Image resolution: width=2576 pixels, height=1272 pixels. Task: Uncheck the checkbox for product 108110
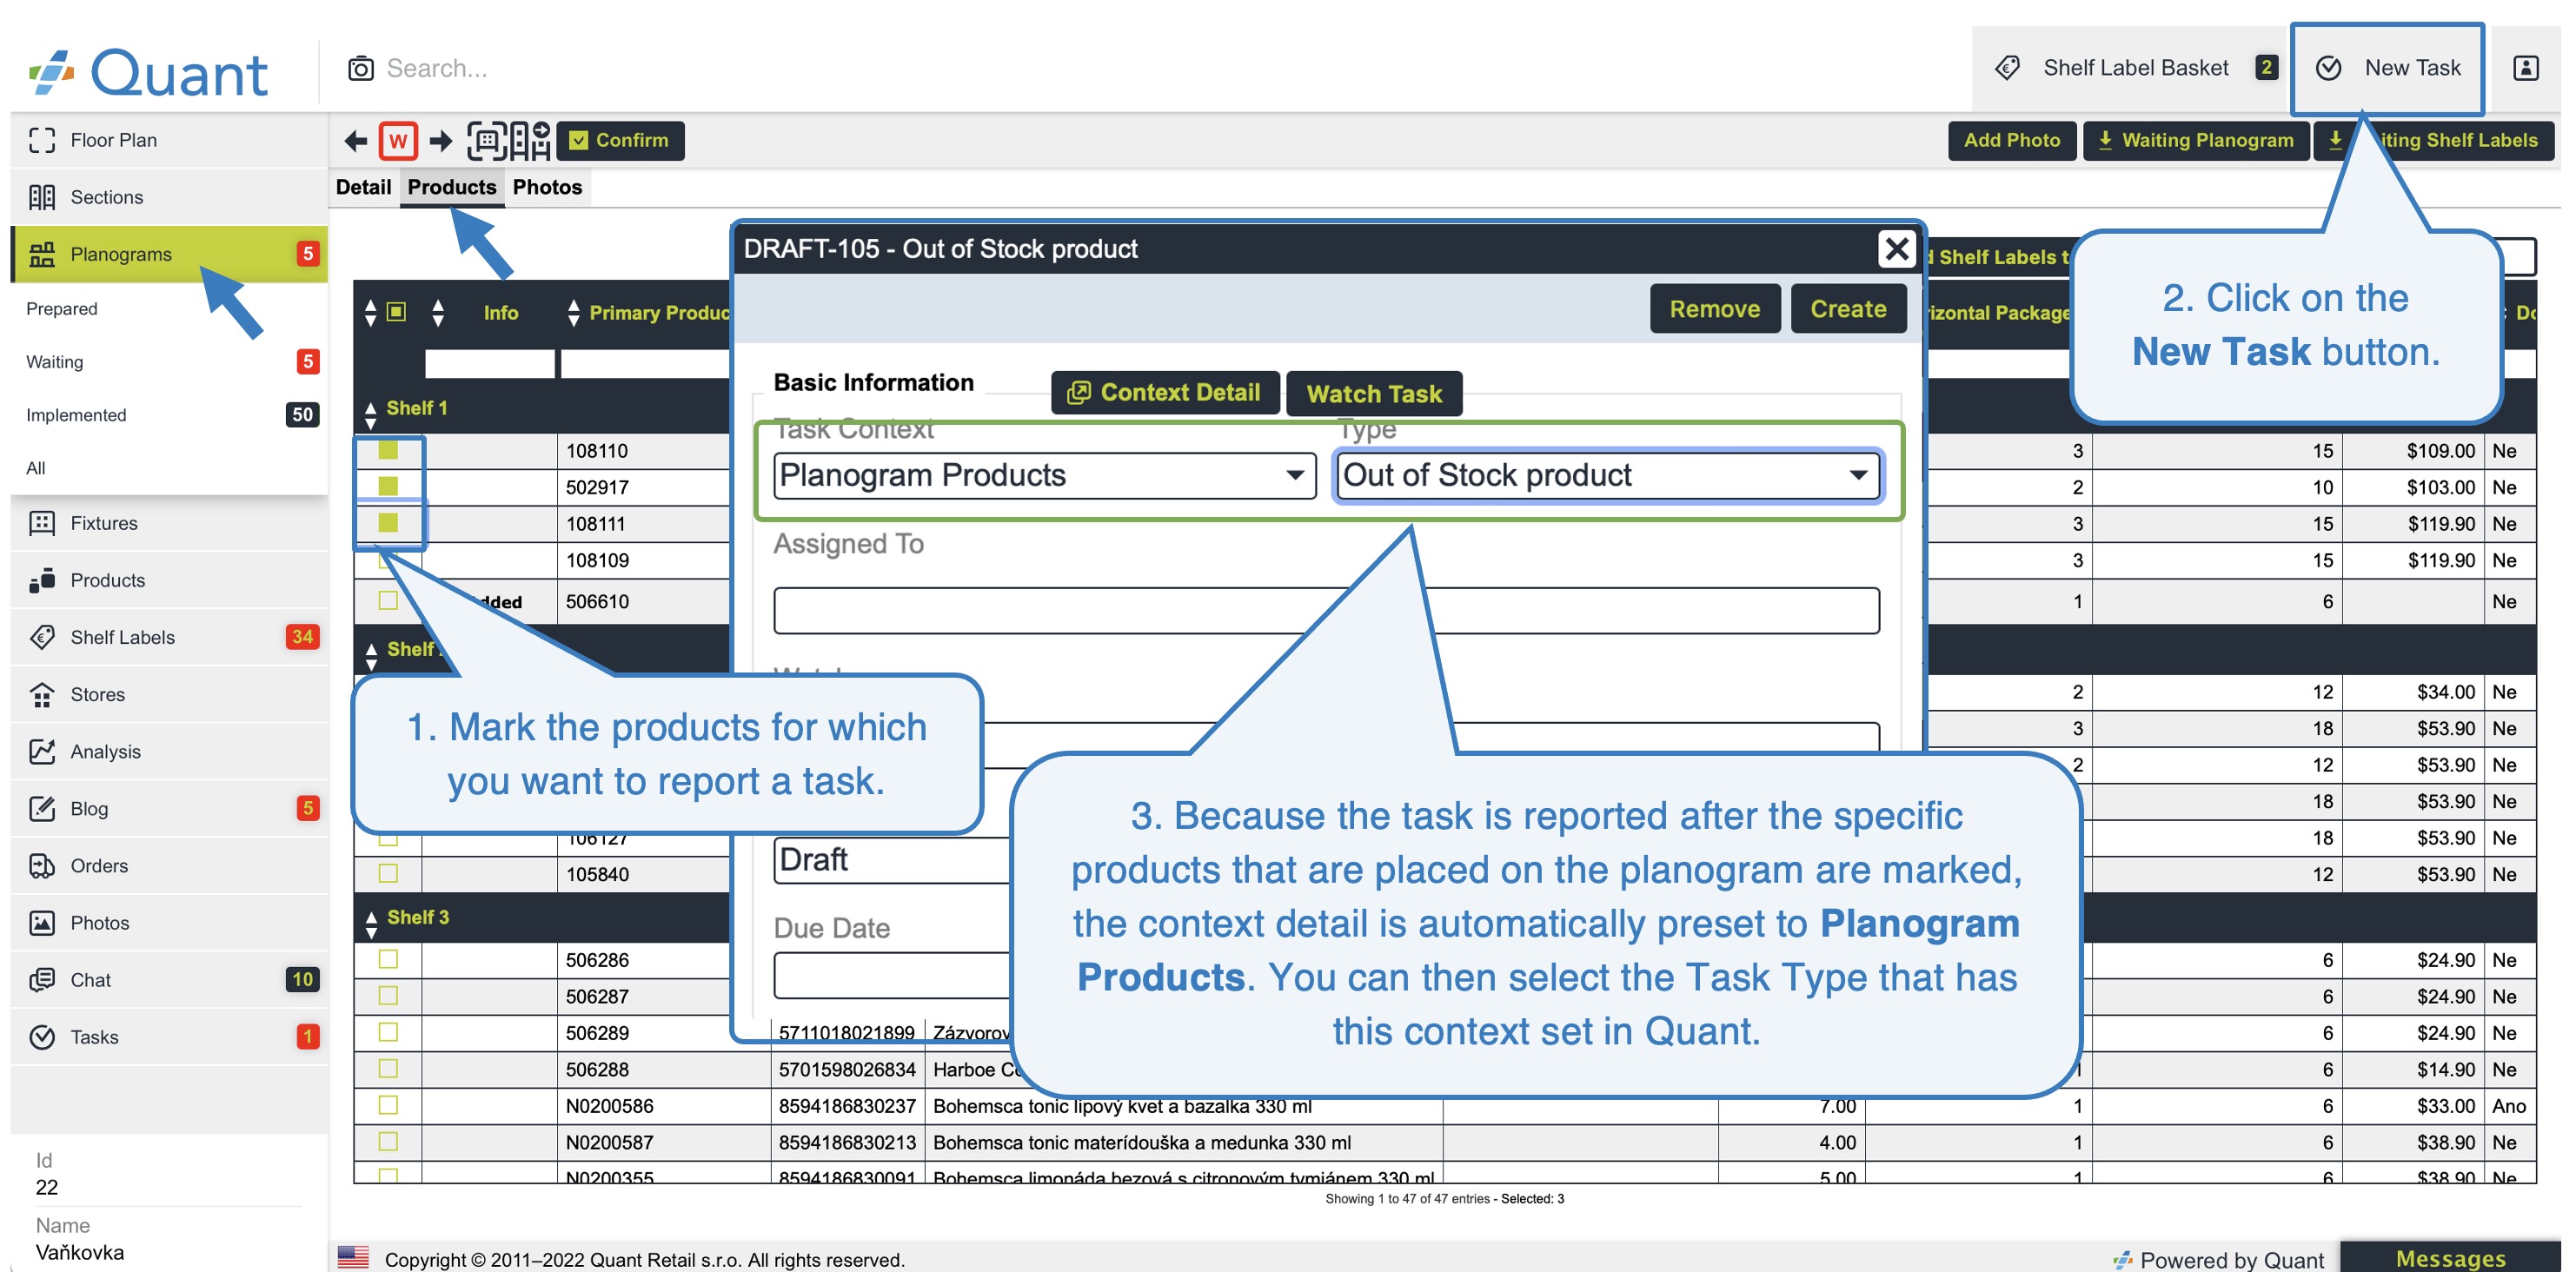(388, 450)
